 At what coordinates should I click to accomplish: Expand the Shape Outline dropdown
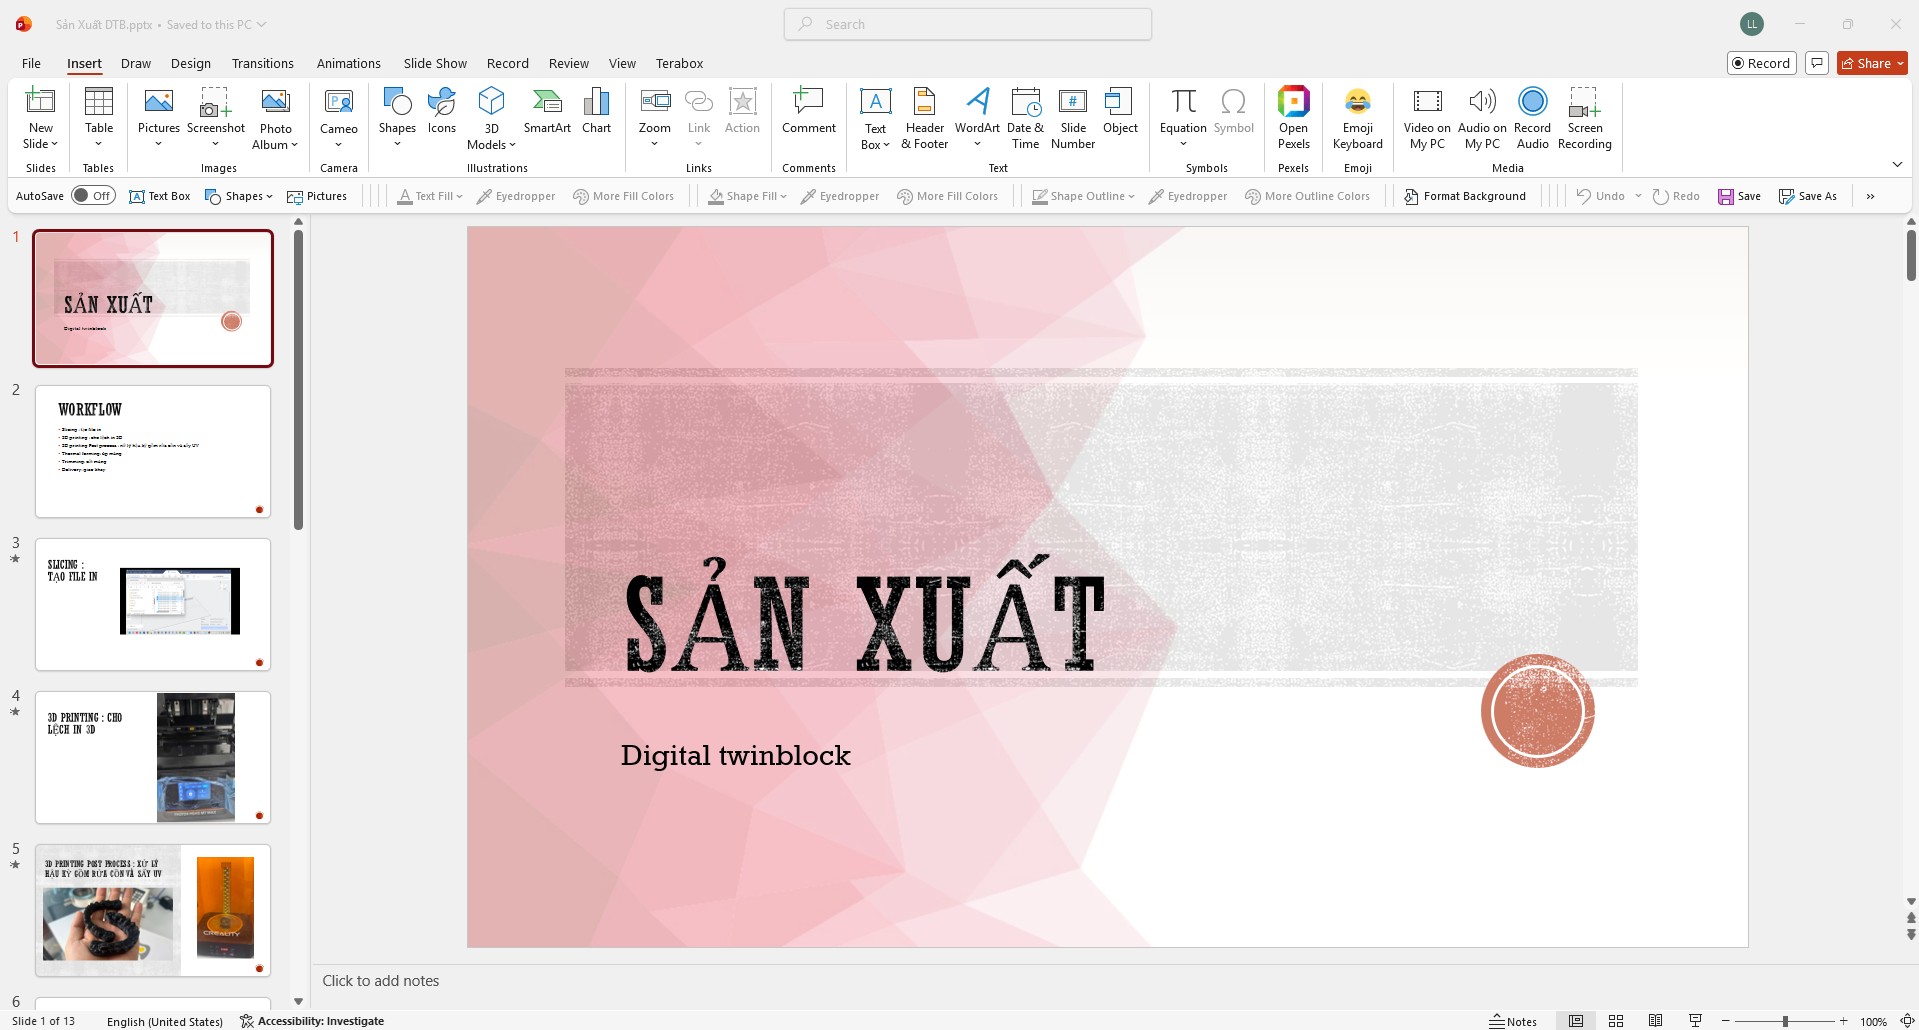1131,196
